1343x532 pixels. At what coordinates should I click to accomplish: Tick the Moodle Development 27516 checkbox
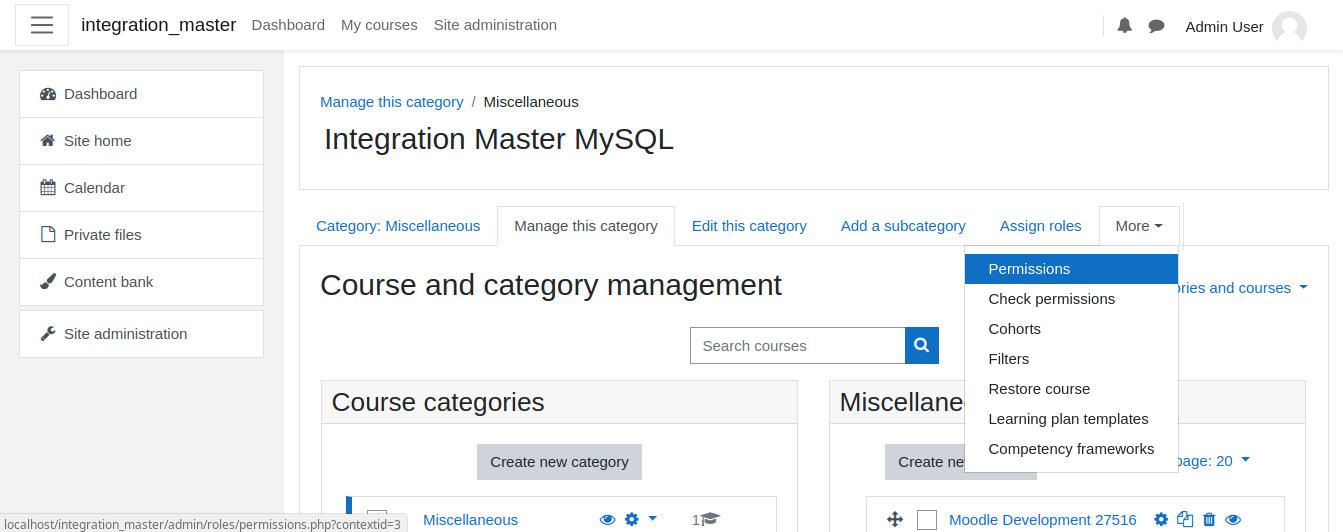pyautogui.click(x=927, y=520)
